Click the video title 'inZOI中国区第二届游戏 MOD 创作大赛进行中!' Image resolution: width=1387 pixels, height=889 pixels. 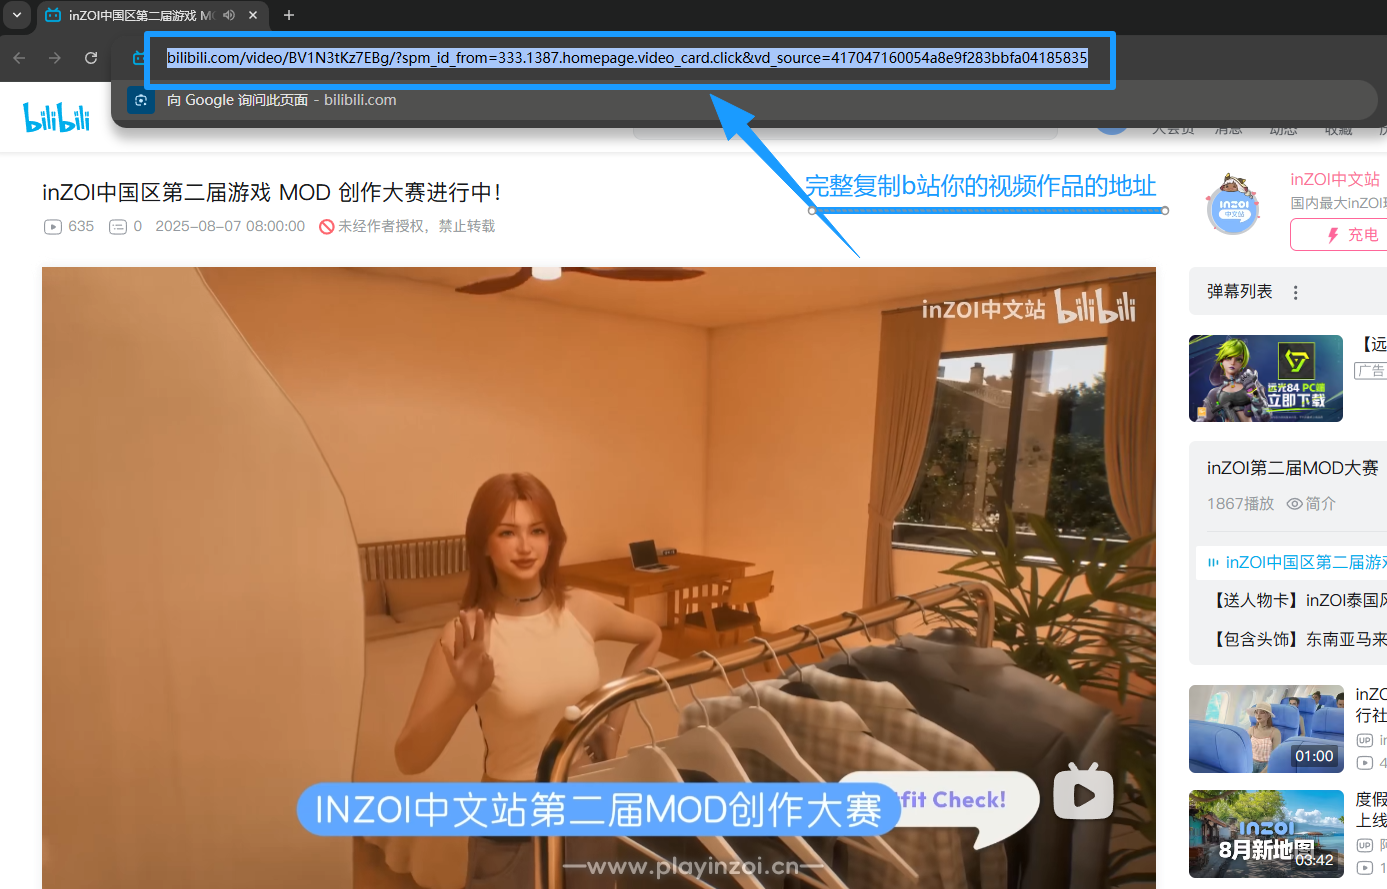point(272,192)
